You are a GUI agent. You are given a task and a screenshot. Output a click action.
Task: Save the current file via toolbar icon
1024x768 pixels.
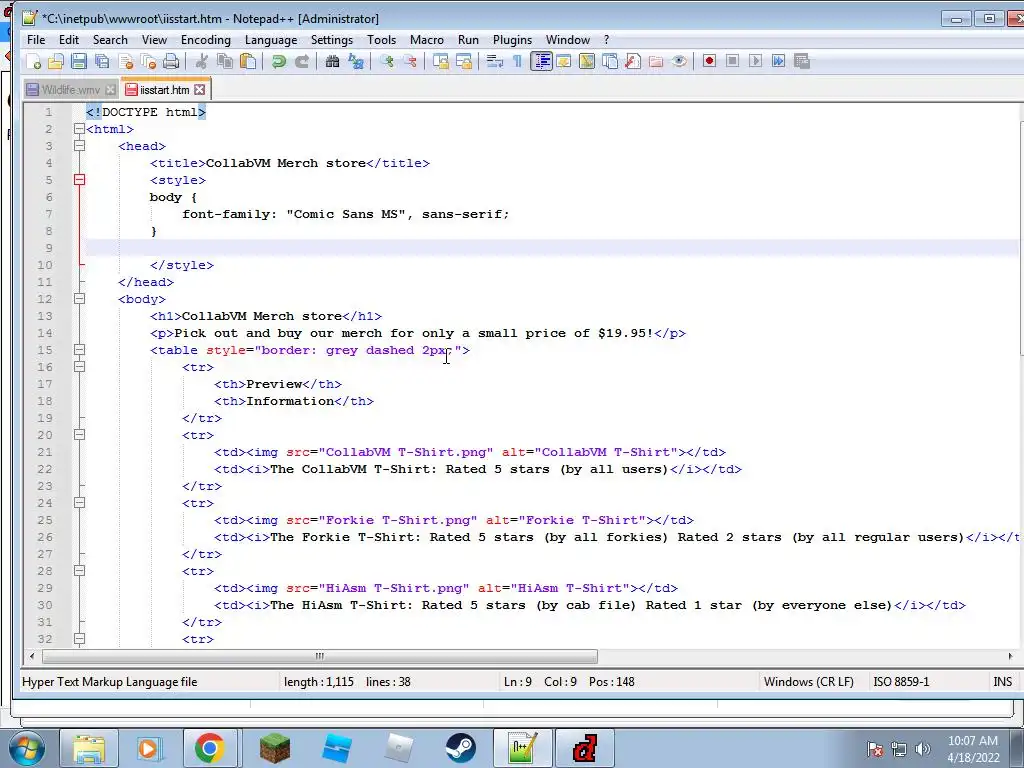click(79, 61)
